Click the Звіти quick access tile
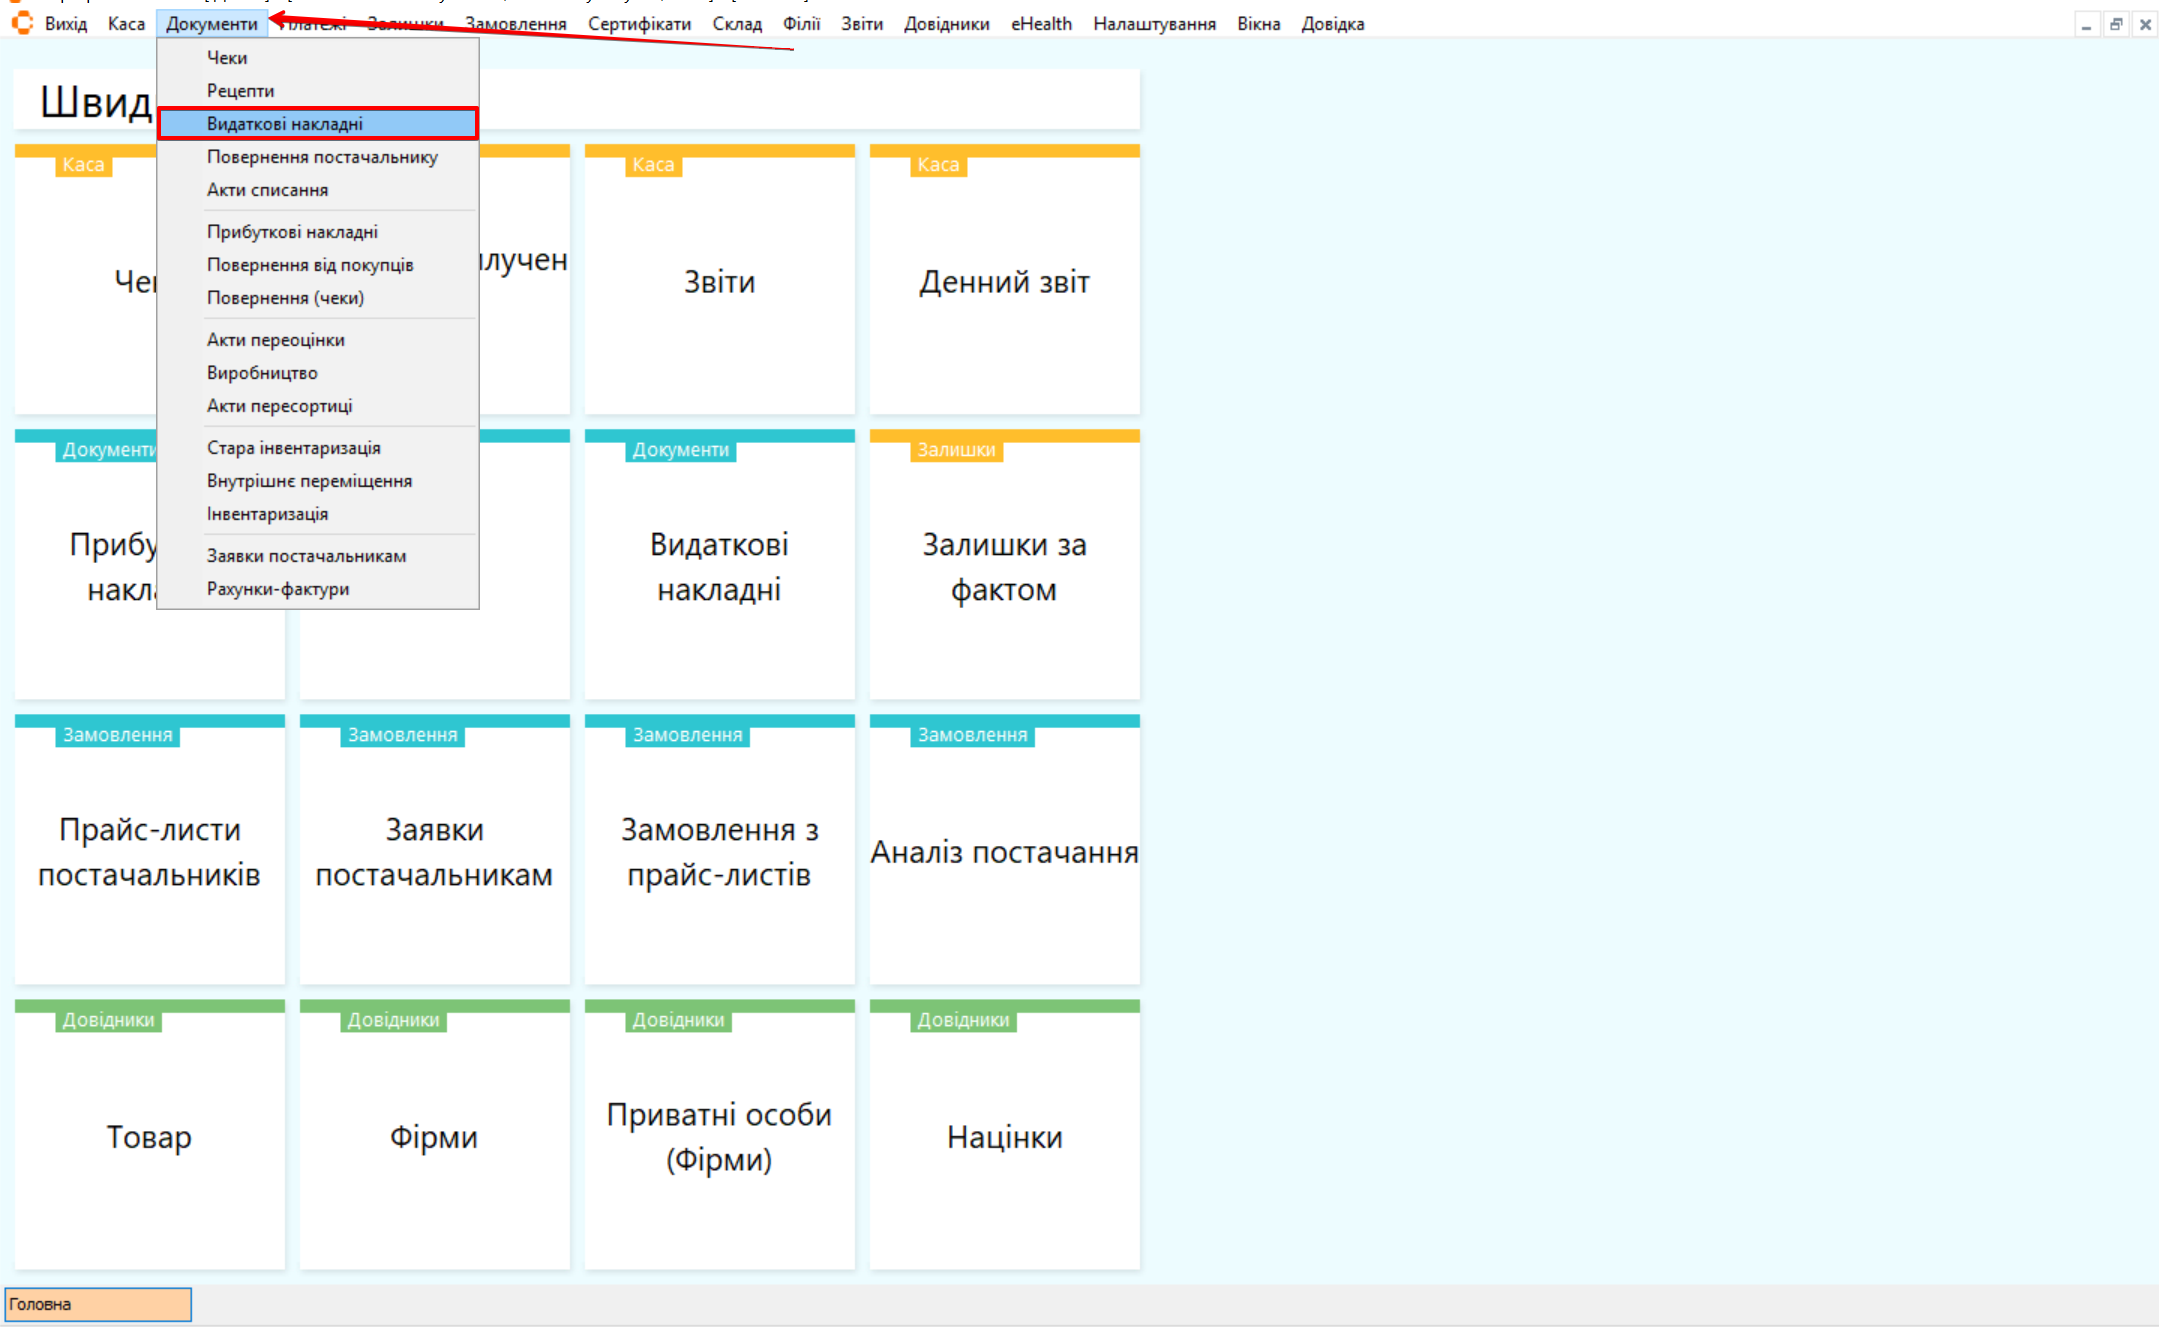The width and height of the screenshot is (2159, 1327). pos(719,282)
